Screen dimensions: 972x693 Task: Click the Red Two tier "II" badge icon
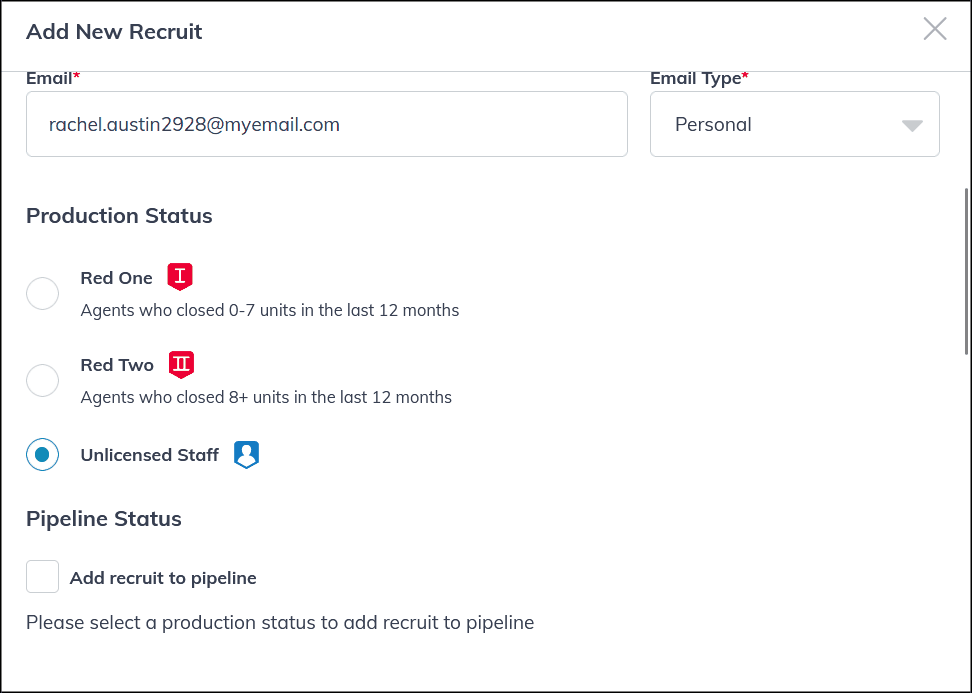tap(181, 365)
